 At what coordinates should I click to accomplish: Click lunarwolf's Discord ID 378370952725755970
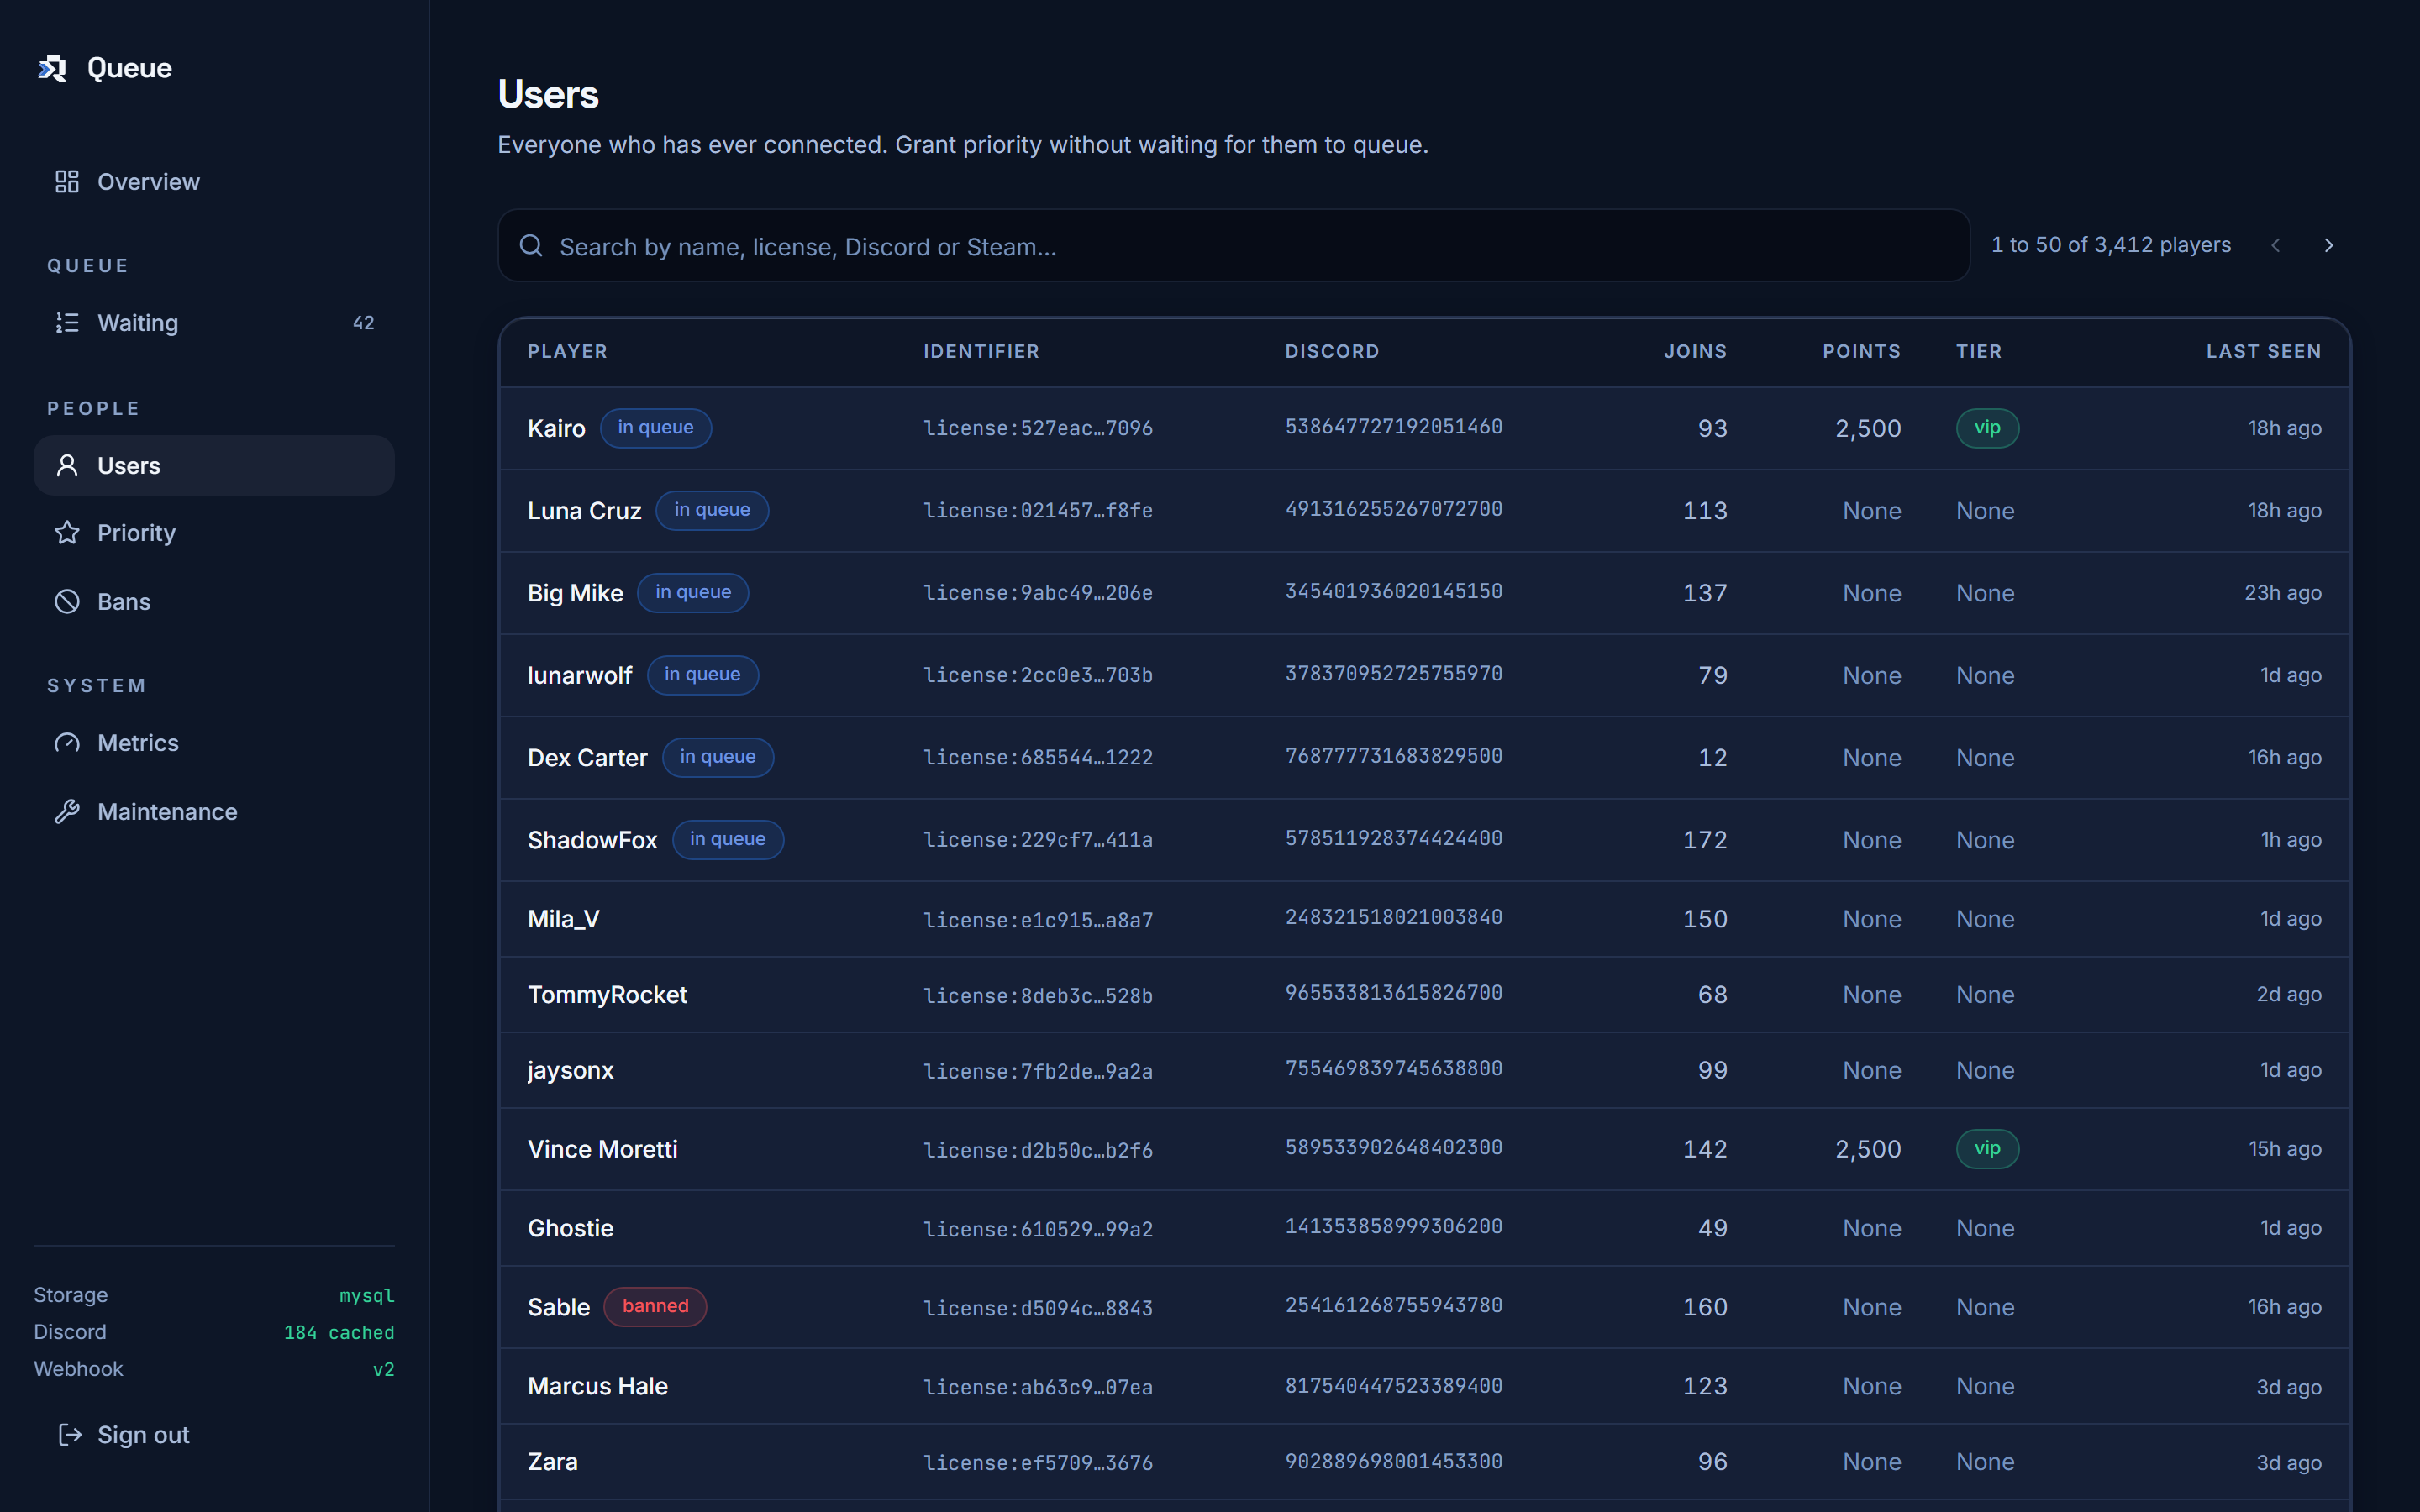pos(1394,674)
